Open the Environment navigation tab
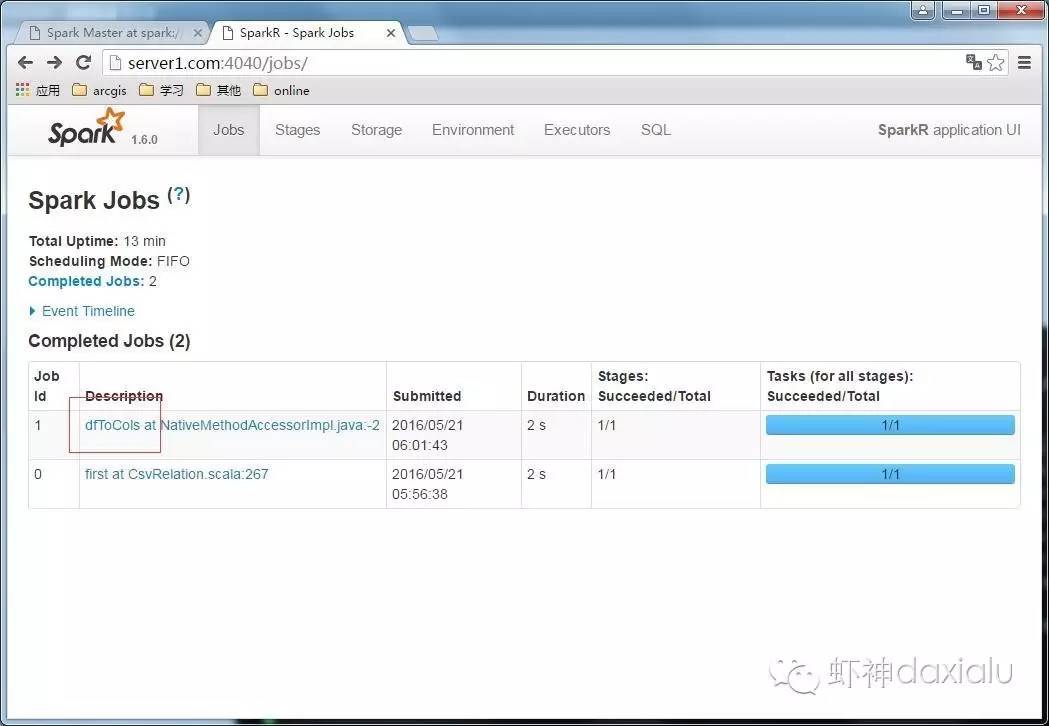1049x726 pixels. 473,130
